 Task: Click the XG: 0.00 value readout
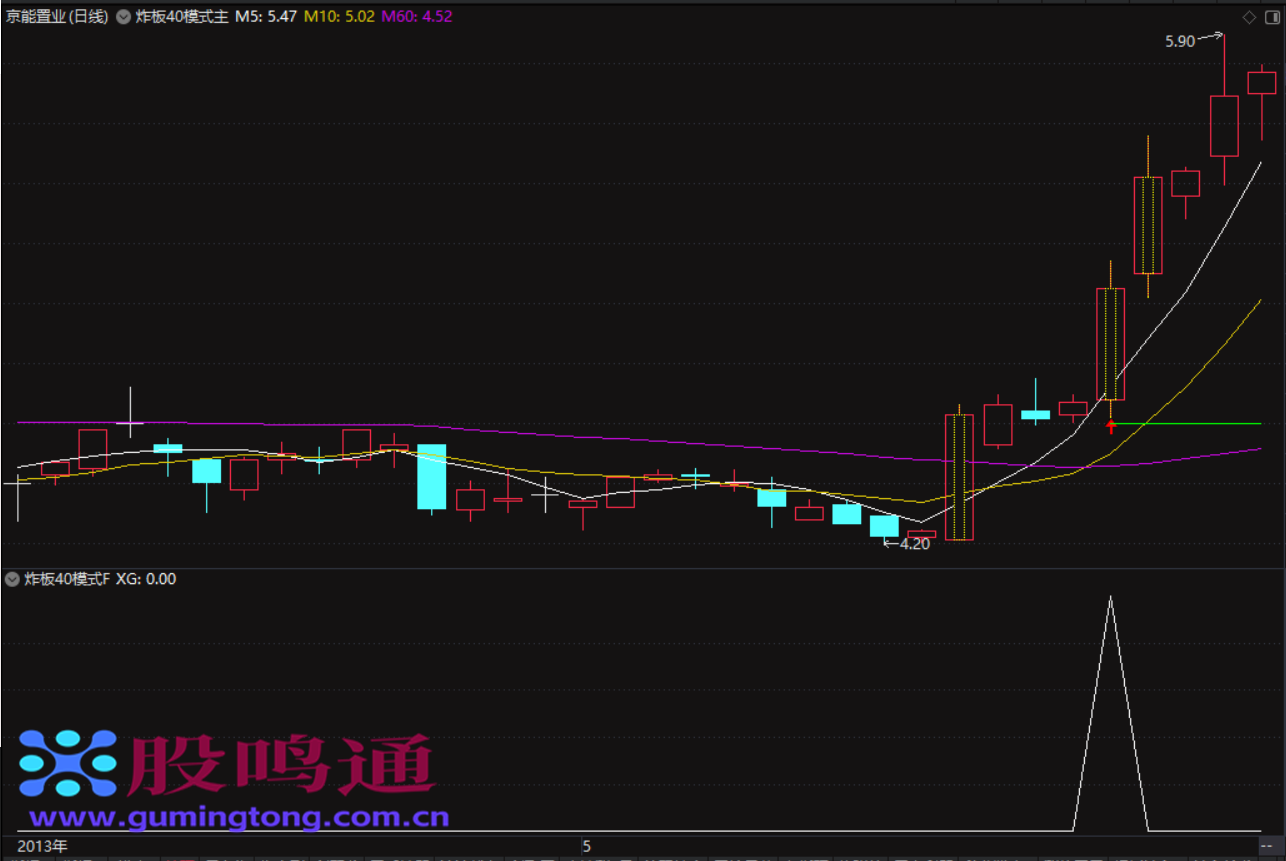pos(146,579)
